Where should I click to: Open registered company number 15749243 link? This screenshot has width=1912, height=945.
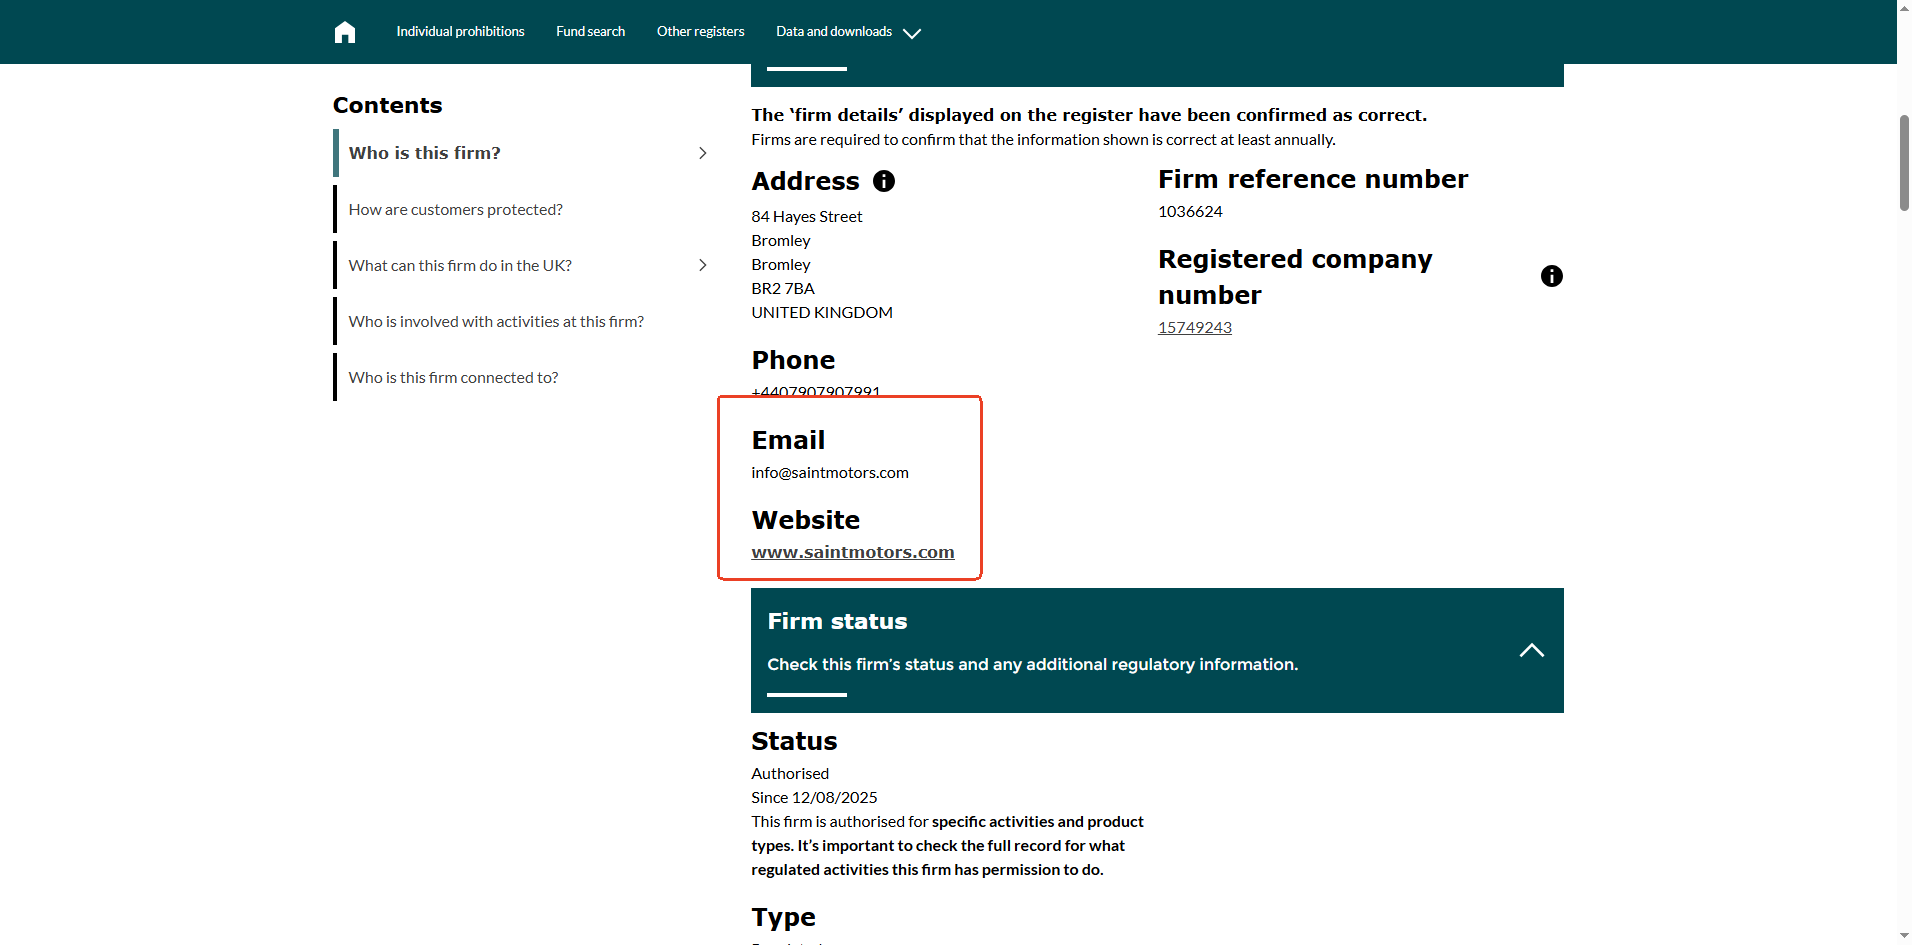(1194, 328)
